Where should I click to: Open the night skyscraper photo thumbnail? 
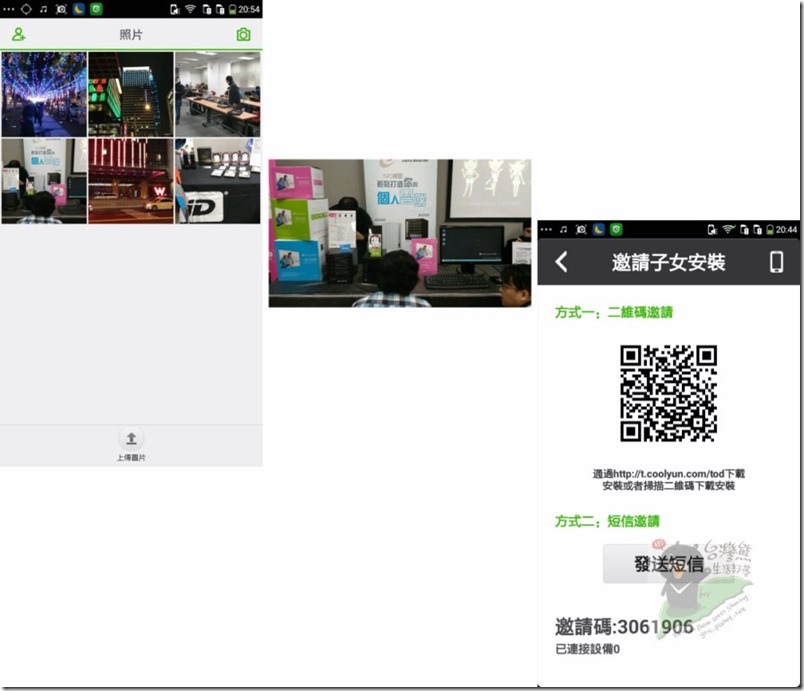tap(131, 94)
